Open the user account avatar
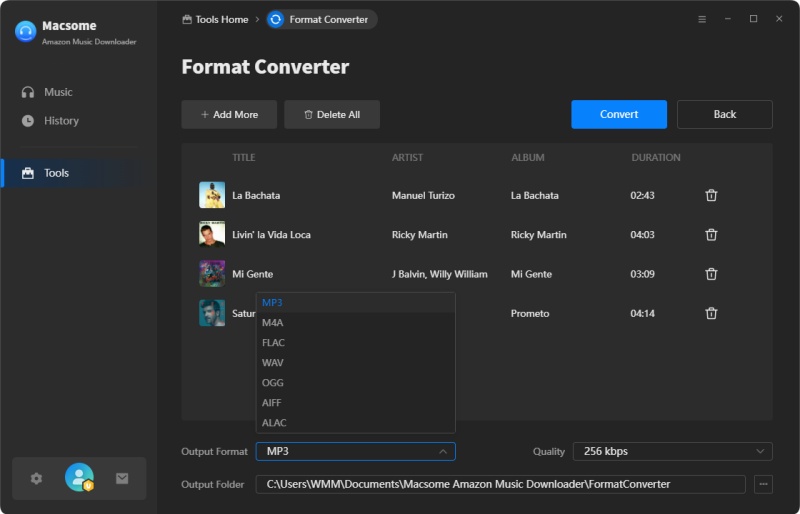The image size is (800, 514). (x=79, y=477)
